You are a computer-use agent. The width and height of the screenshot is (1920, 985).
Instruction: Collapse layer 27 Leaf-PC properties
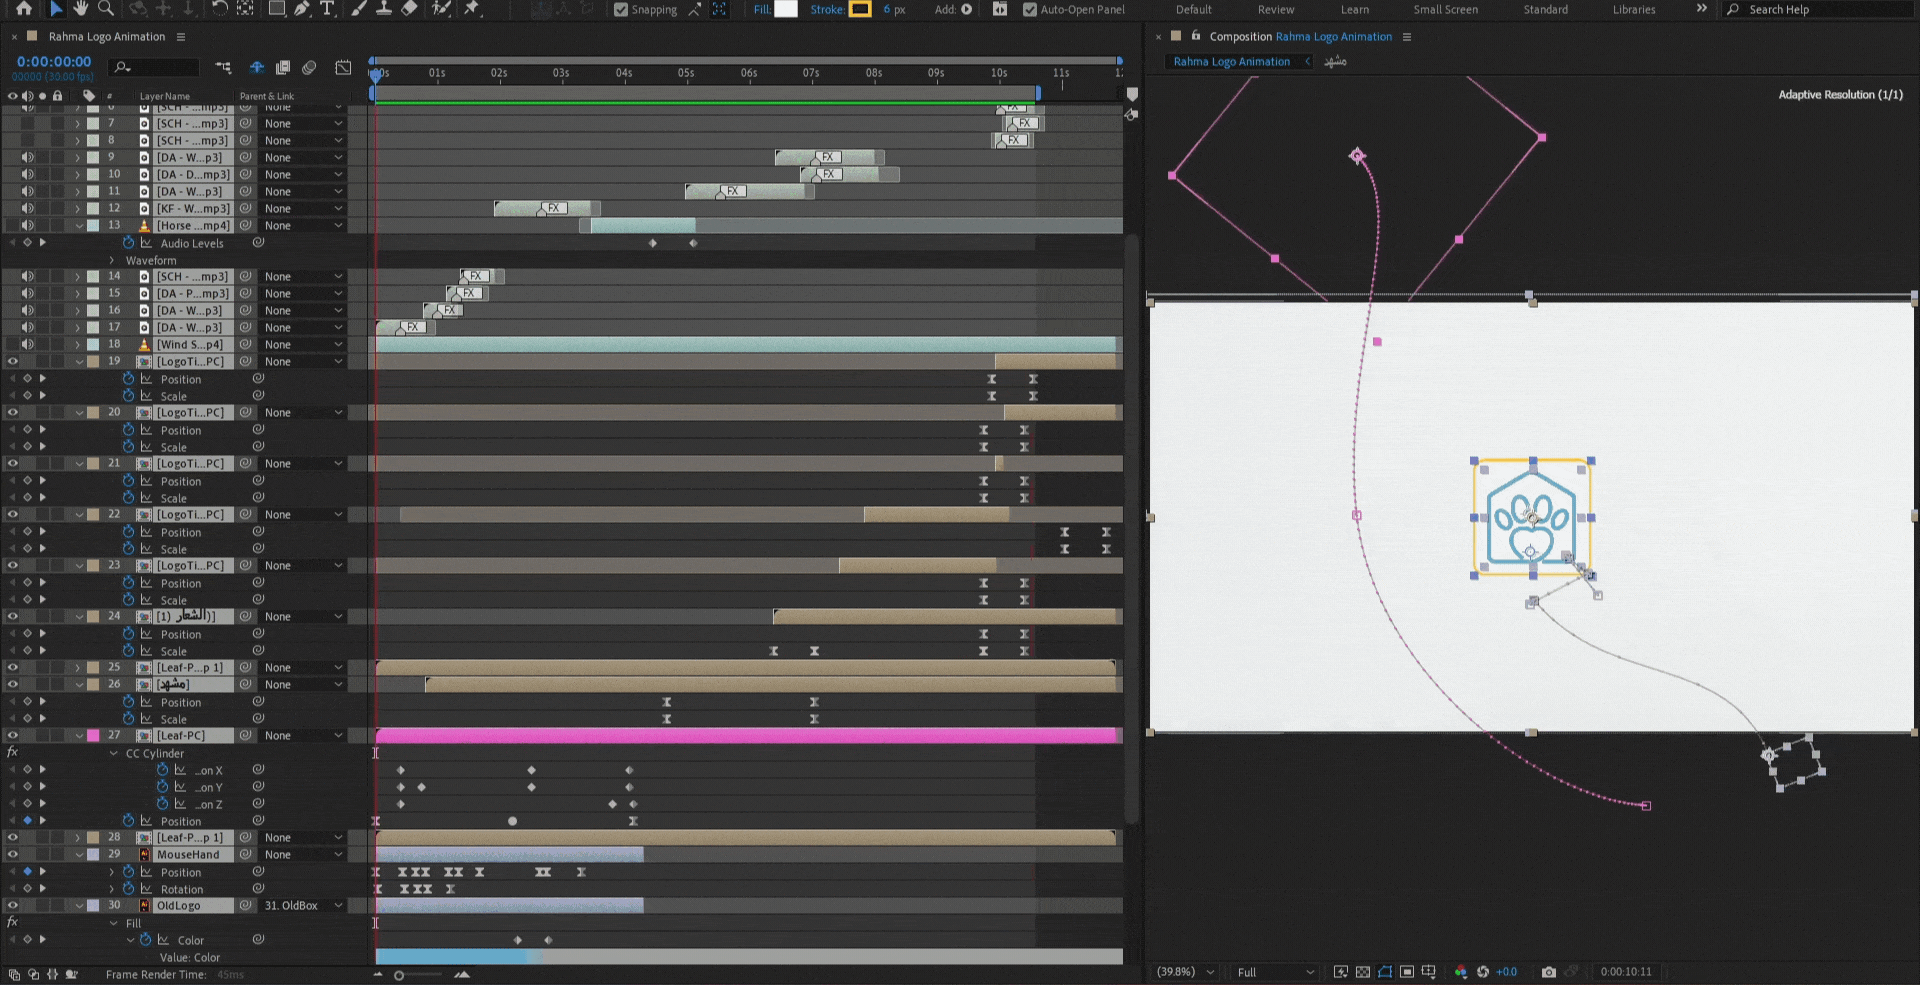point(79,735)
